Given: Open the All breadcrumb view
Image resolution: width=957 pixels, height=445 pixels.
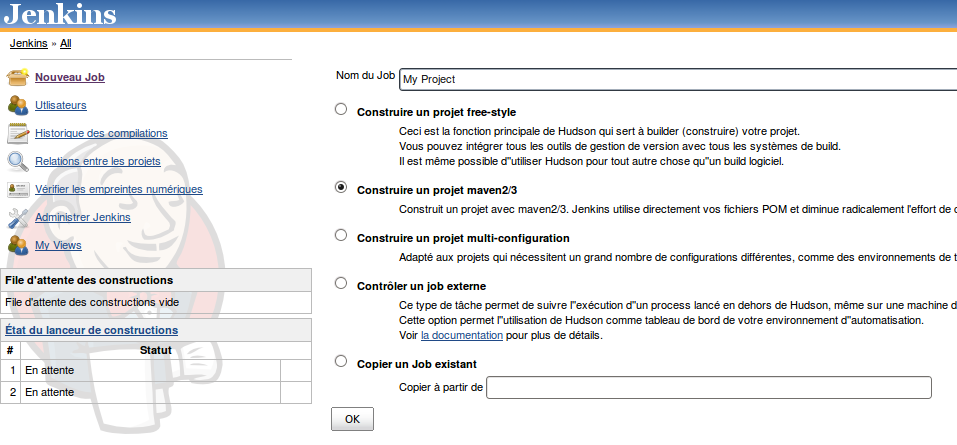Looking at the screenshot, I should pos(65,44).
